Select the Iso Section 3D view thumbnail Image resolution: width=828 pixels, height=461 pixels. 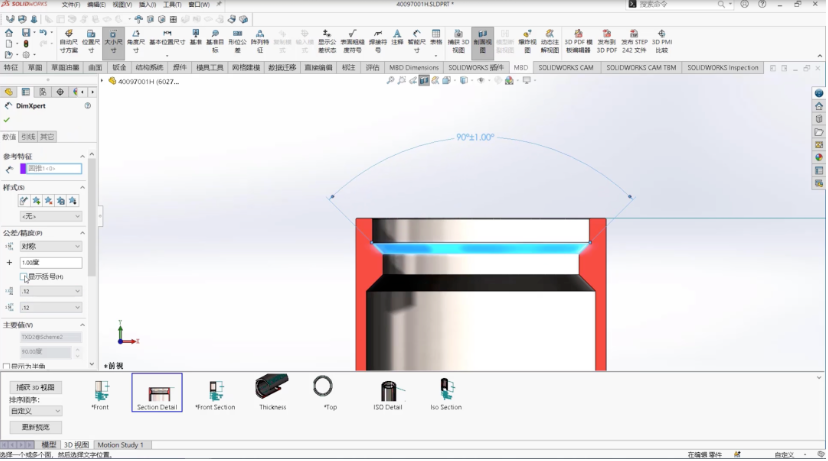tap(446, 395)
